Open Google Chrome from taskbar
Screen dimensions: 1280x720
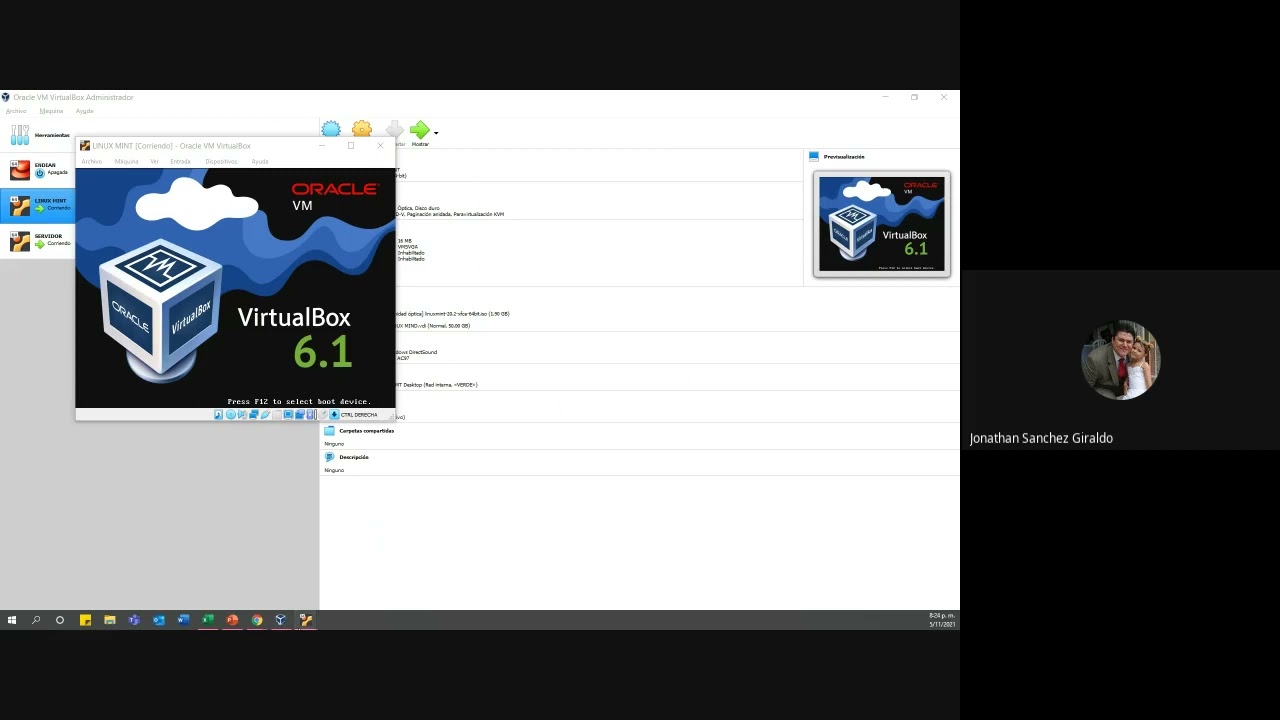(x=257, y=620)
